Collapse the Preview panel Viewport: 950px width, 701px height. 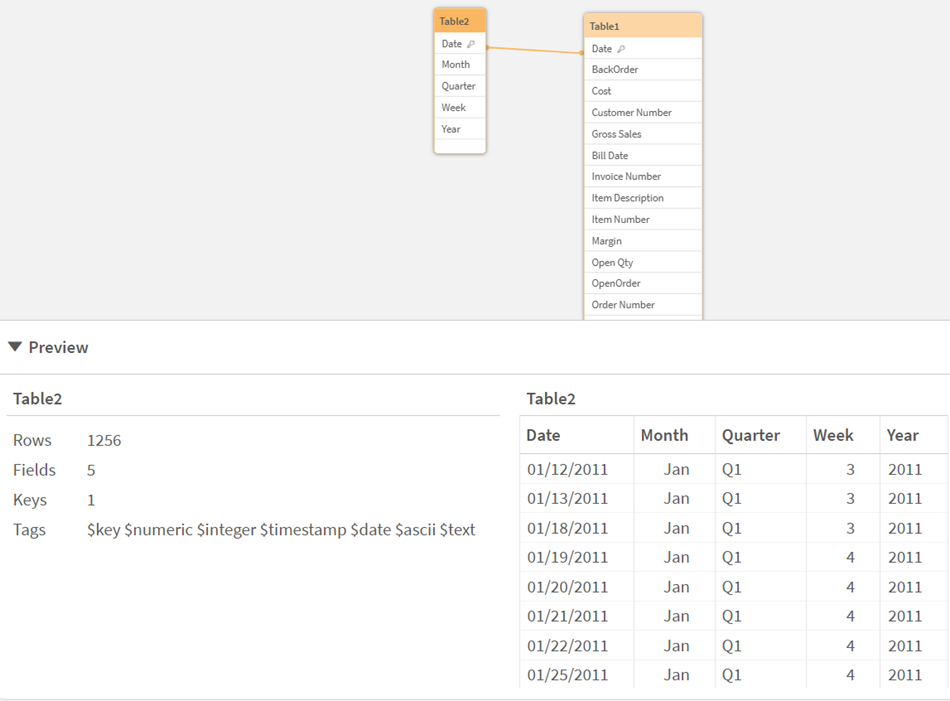pos(15,347)
